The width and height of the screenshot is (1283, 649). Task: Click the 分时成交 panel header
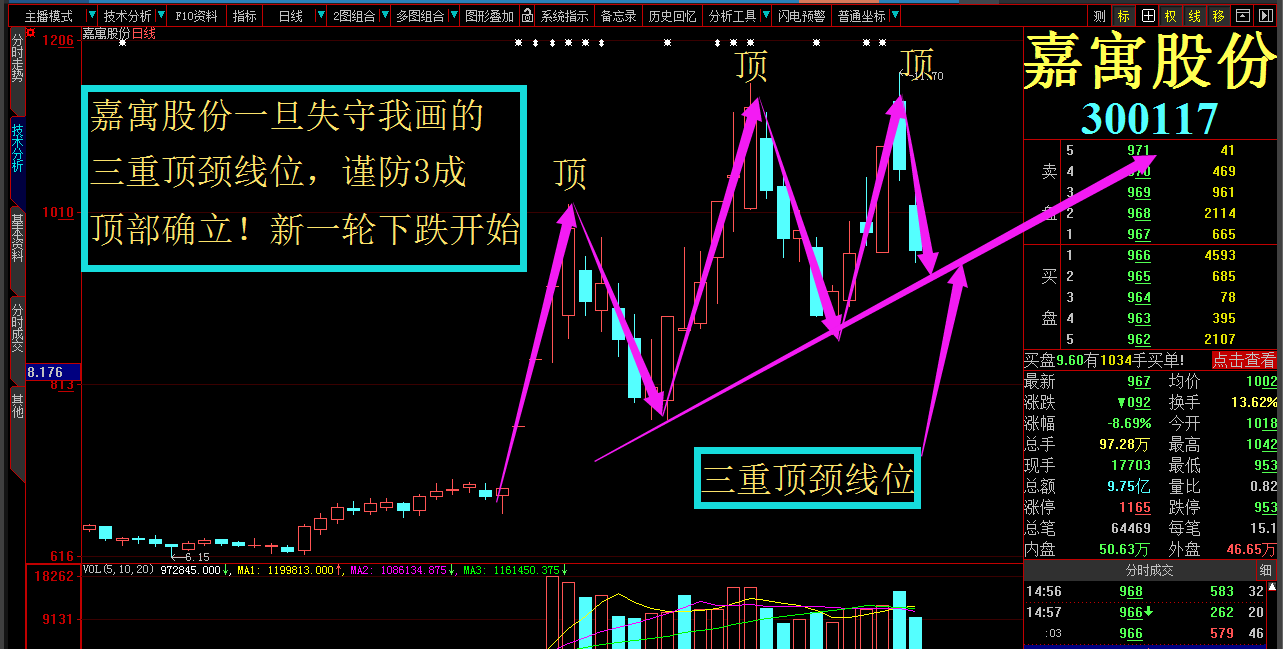[1150, 570]
